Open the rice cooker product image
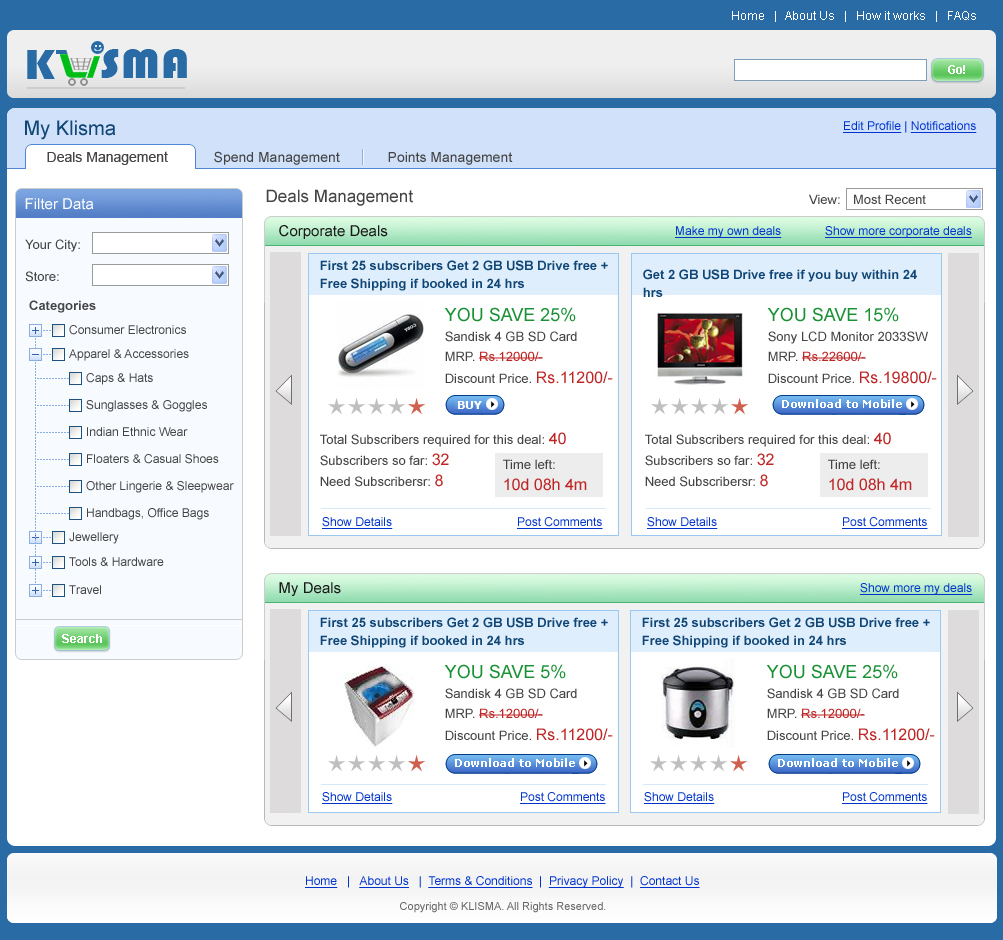Screen dimensions: 1003x940 [697, 703]
